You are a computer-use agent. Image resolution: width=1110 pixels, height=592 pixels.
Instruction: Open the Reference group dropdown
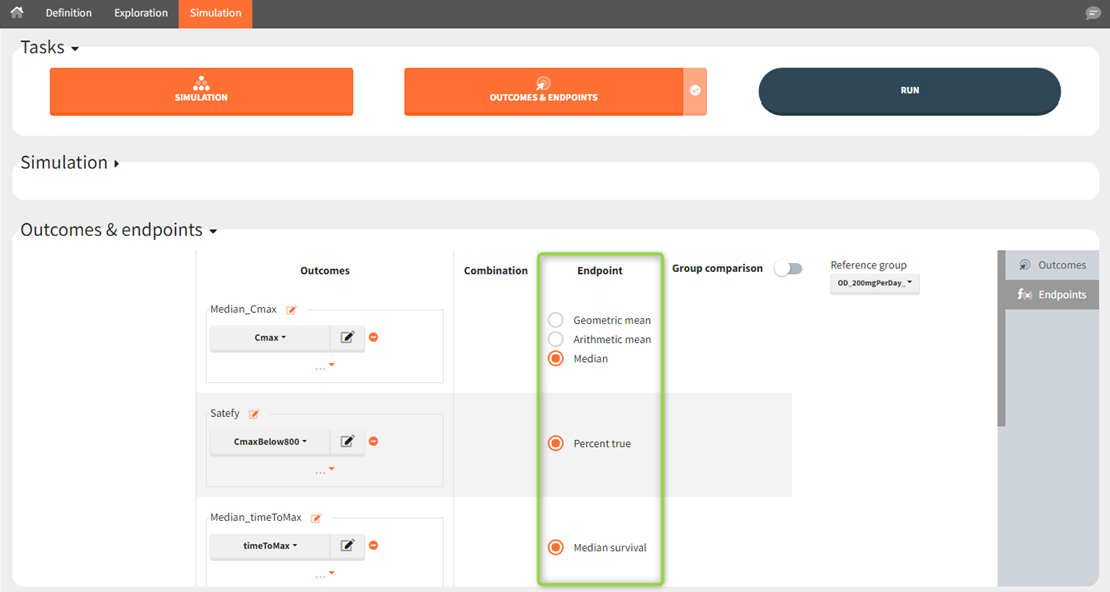874,284
